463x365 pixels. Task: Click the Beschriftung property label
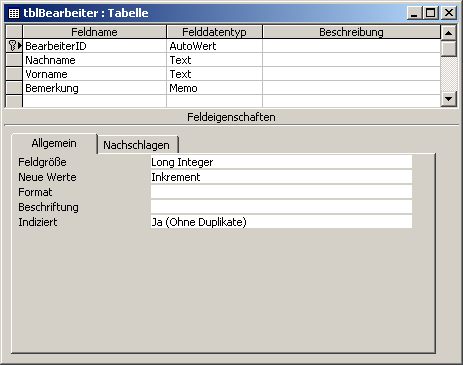coord(48,207)
